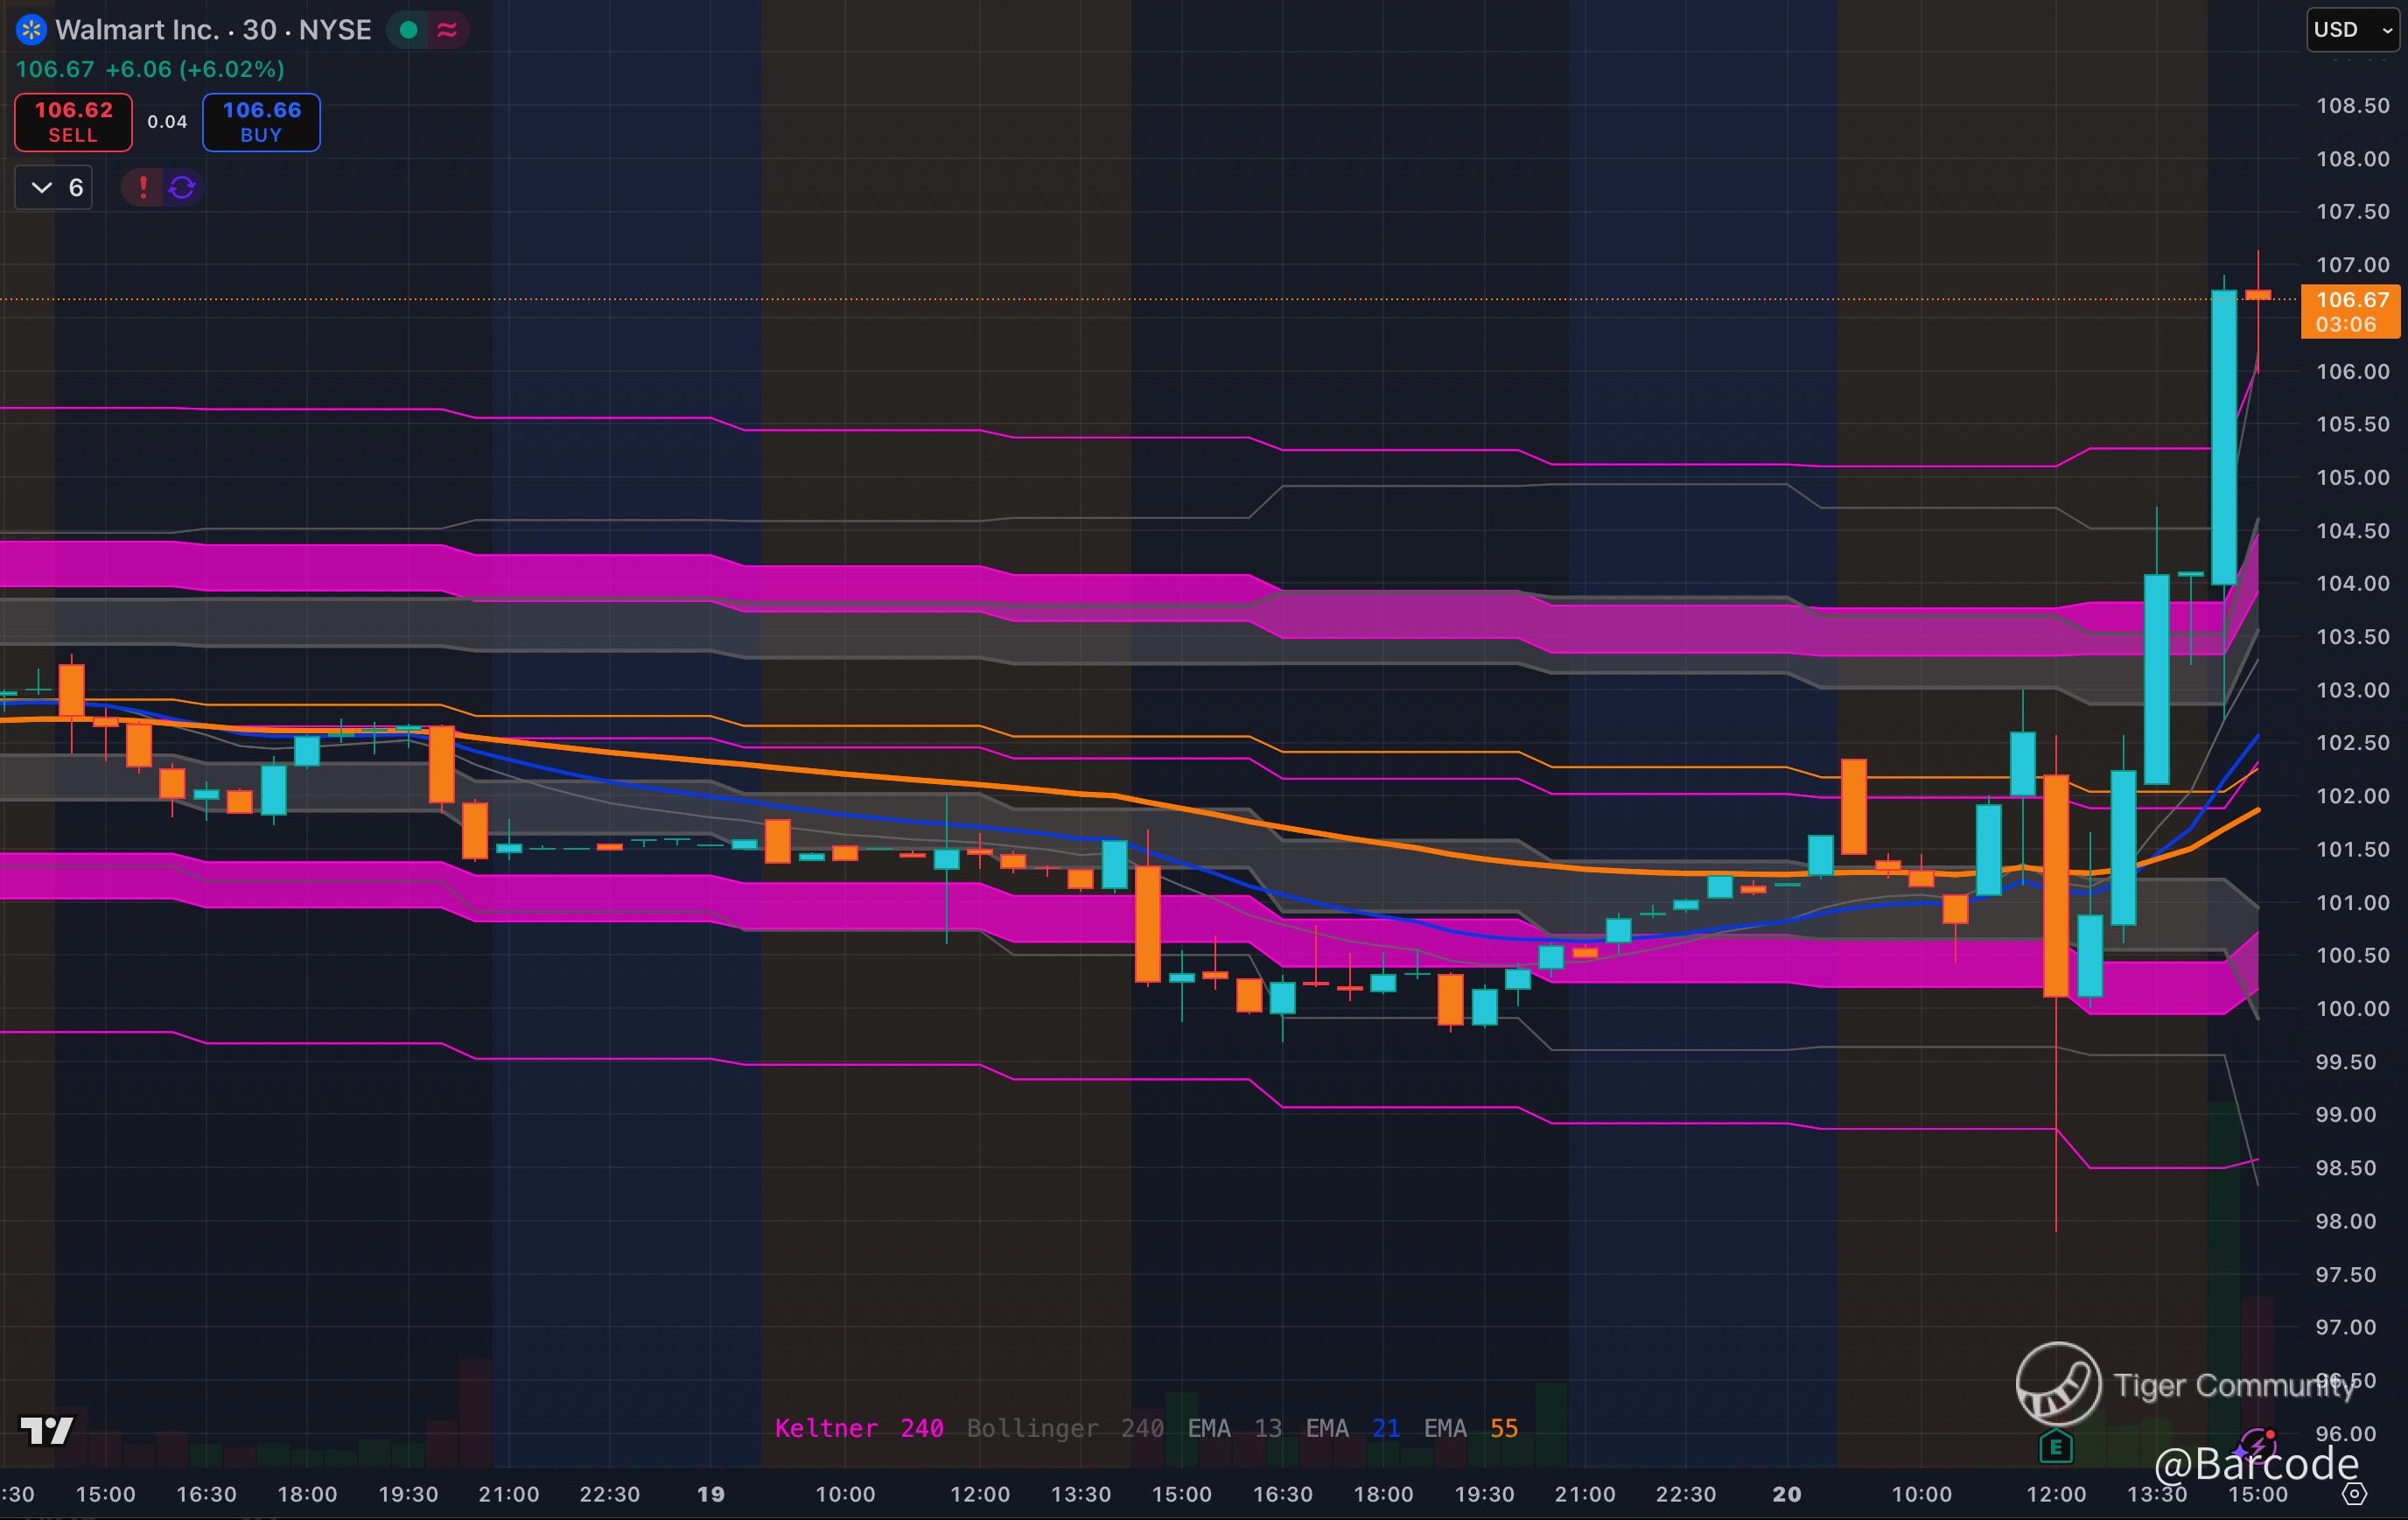
Task: Click the red exclamation warning icon
Action: [x=143, y=187]
